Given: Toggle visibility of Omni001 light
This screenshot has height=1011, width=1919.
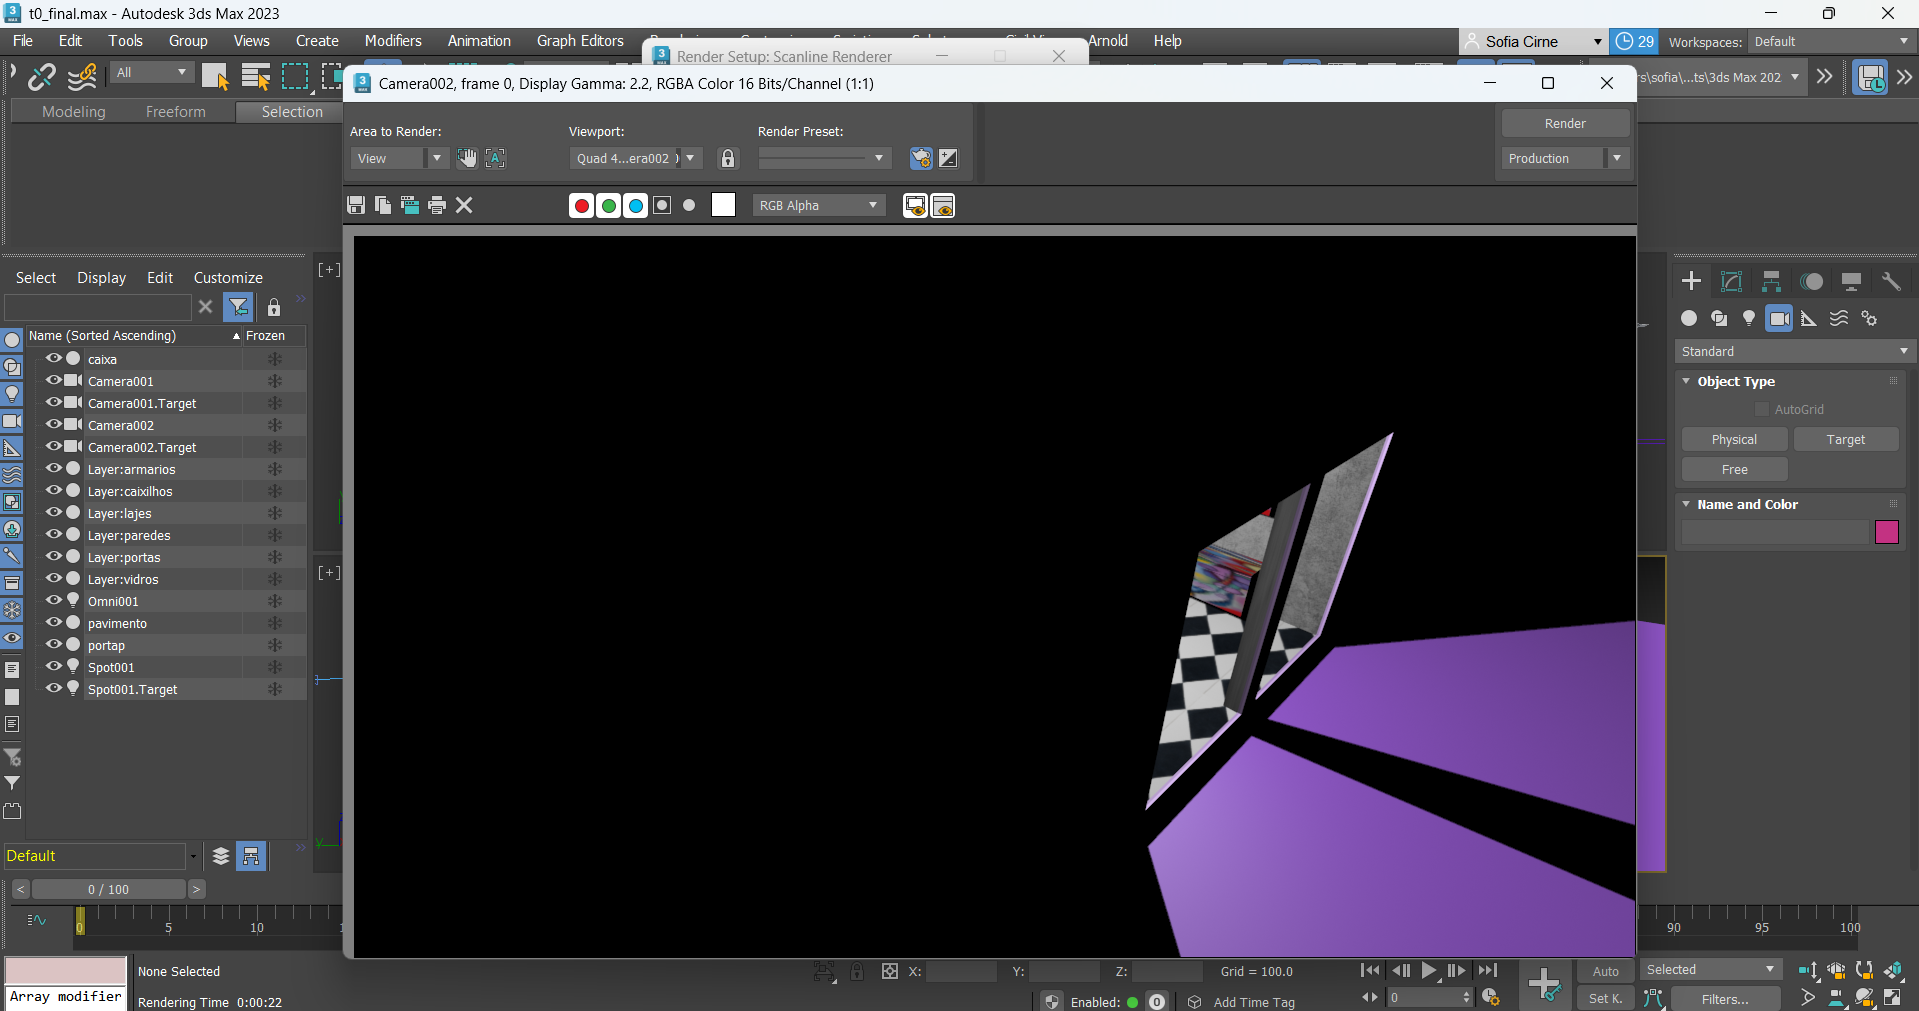Looking at the screenshot, I should click(x=54, y=601).
